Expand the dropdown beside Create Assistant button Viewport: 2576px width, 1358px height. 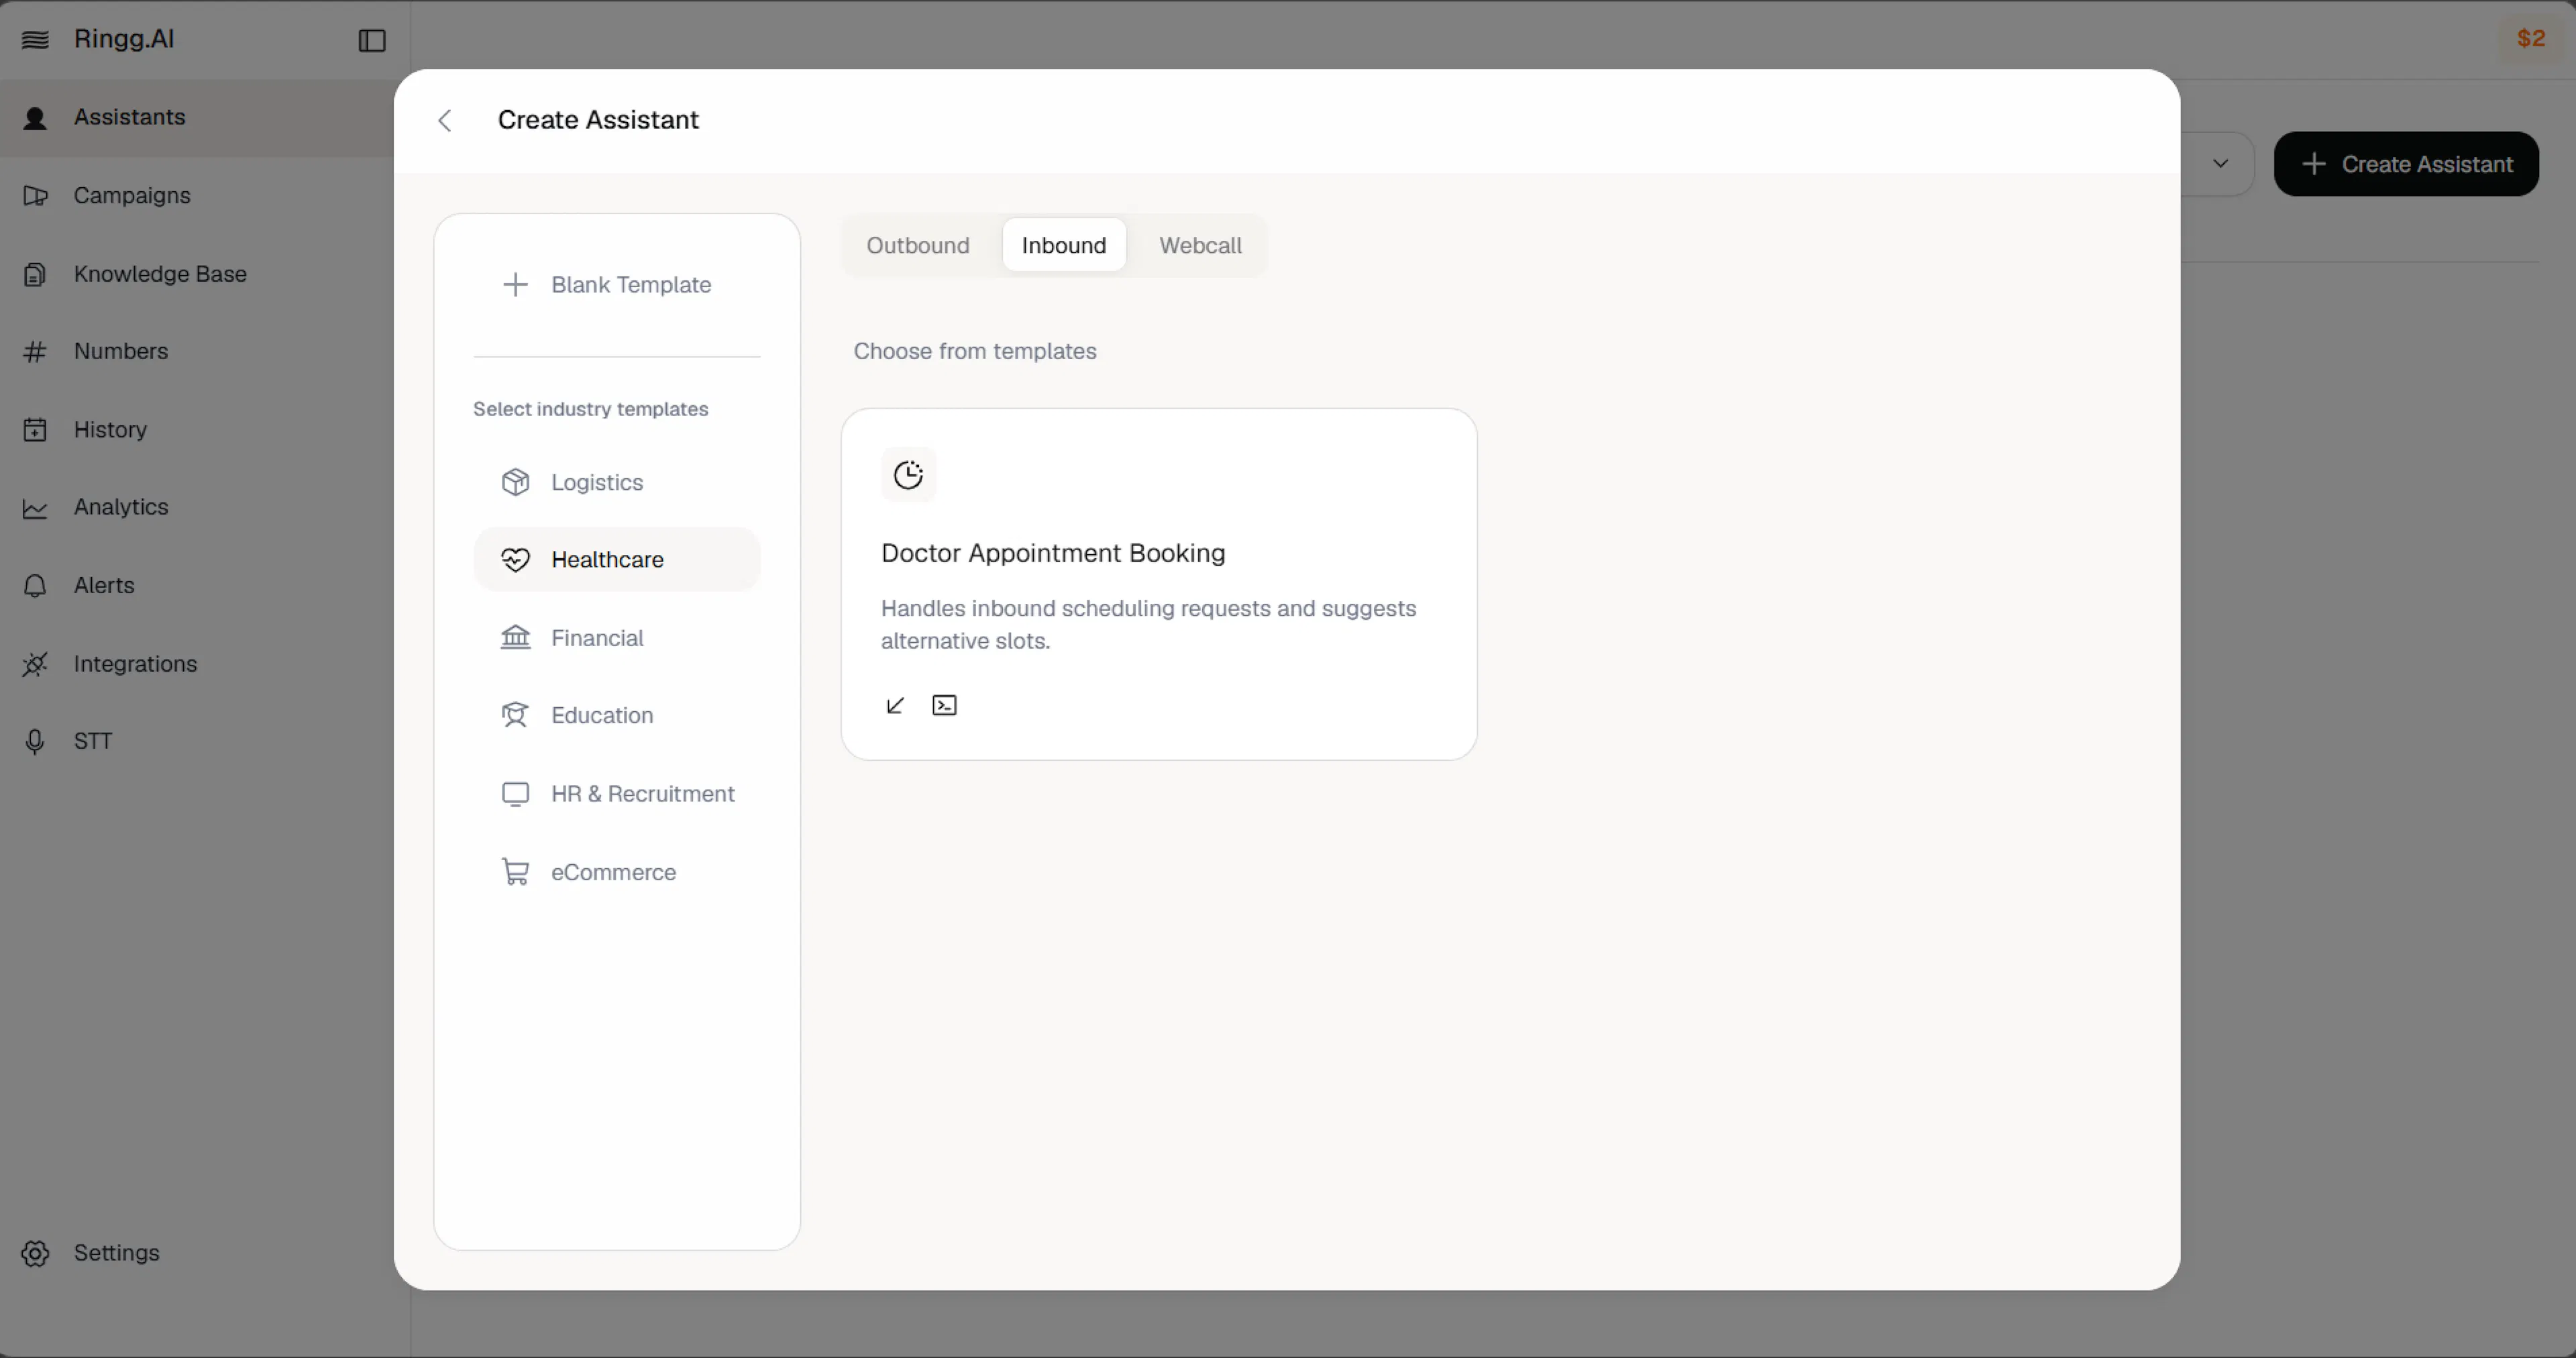click(x=2220, y=164)
